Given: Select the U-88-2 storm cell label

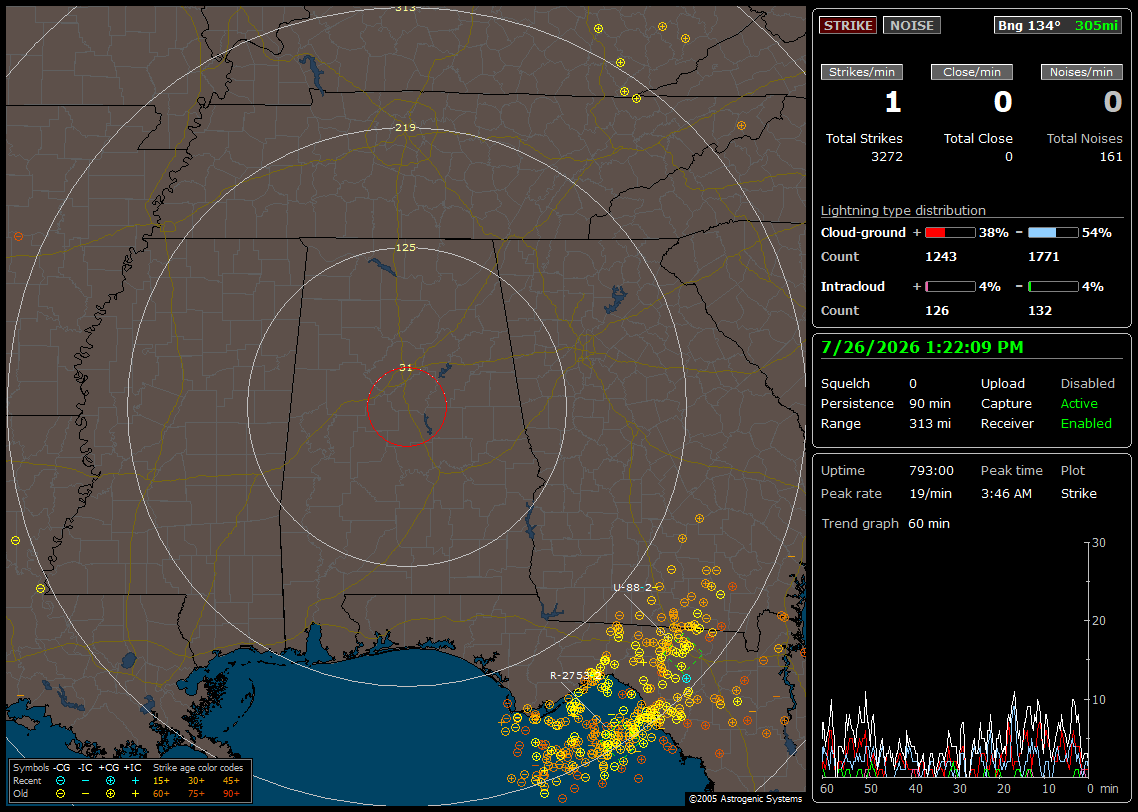Looking at the screenshot, I should [x=632, y=587].
